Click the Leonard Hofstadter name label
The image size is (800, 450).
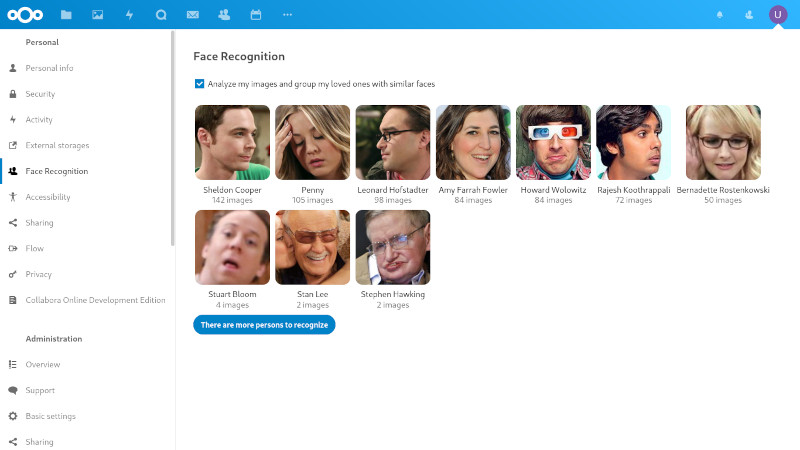pos(393,190)
